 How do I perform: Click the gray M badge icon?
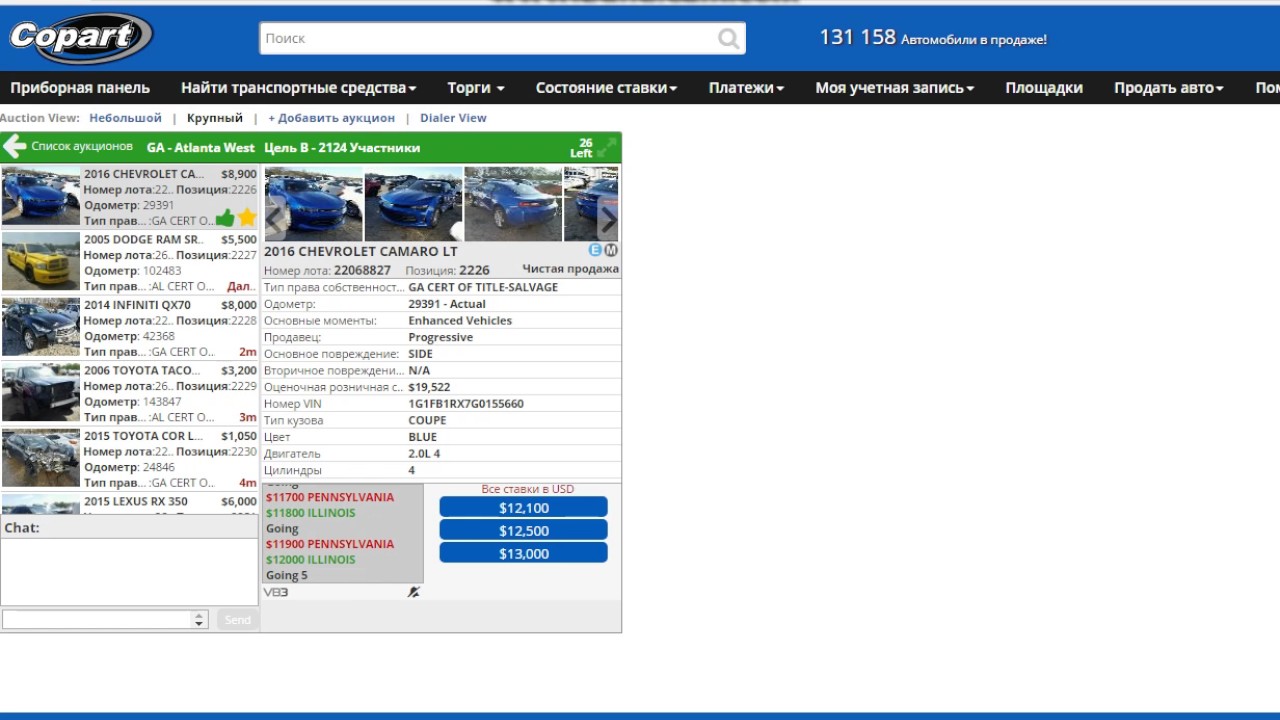click(x=611, y=250)
